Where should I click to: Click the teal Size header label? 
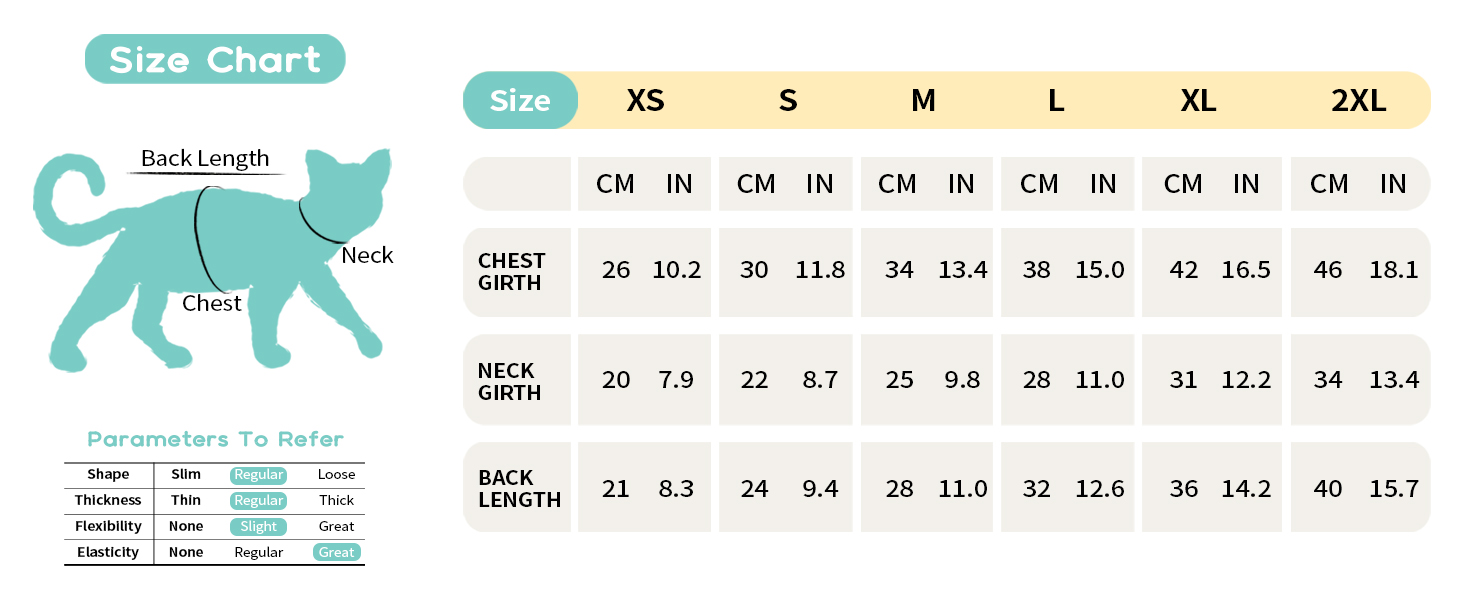click(x=520, y=100)
